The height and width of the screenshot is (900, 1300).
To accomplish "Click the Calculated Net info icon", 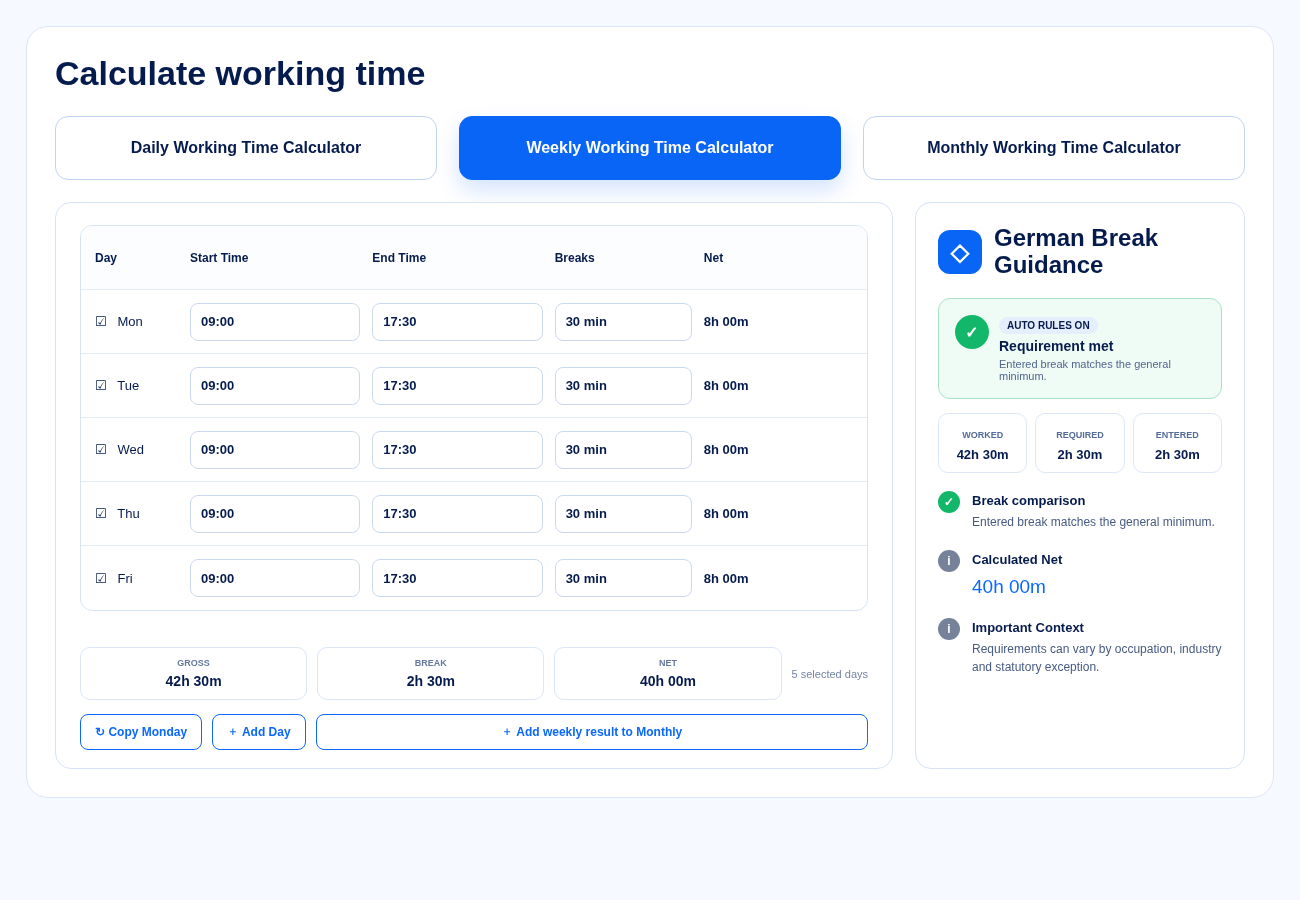I will [949, 561].
